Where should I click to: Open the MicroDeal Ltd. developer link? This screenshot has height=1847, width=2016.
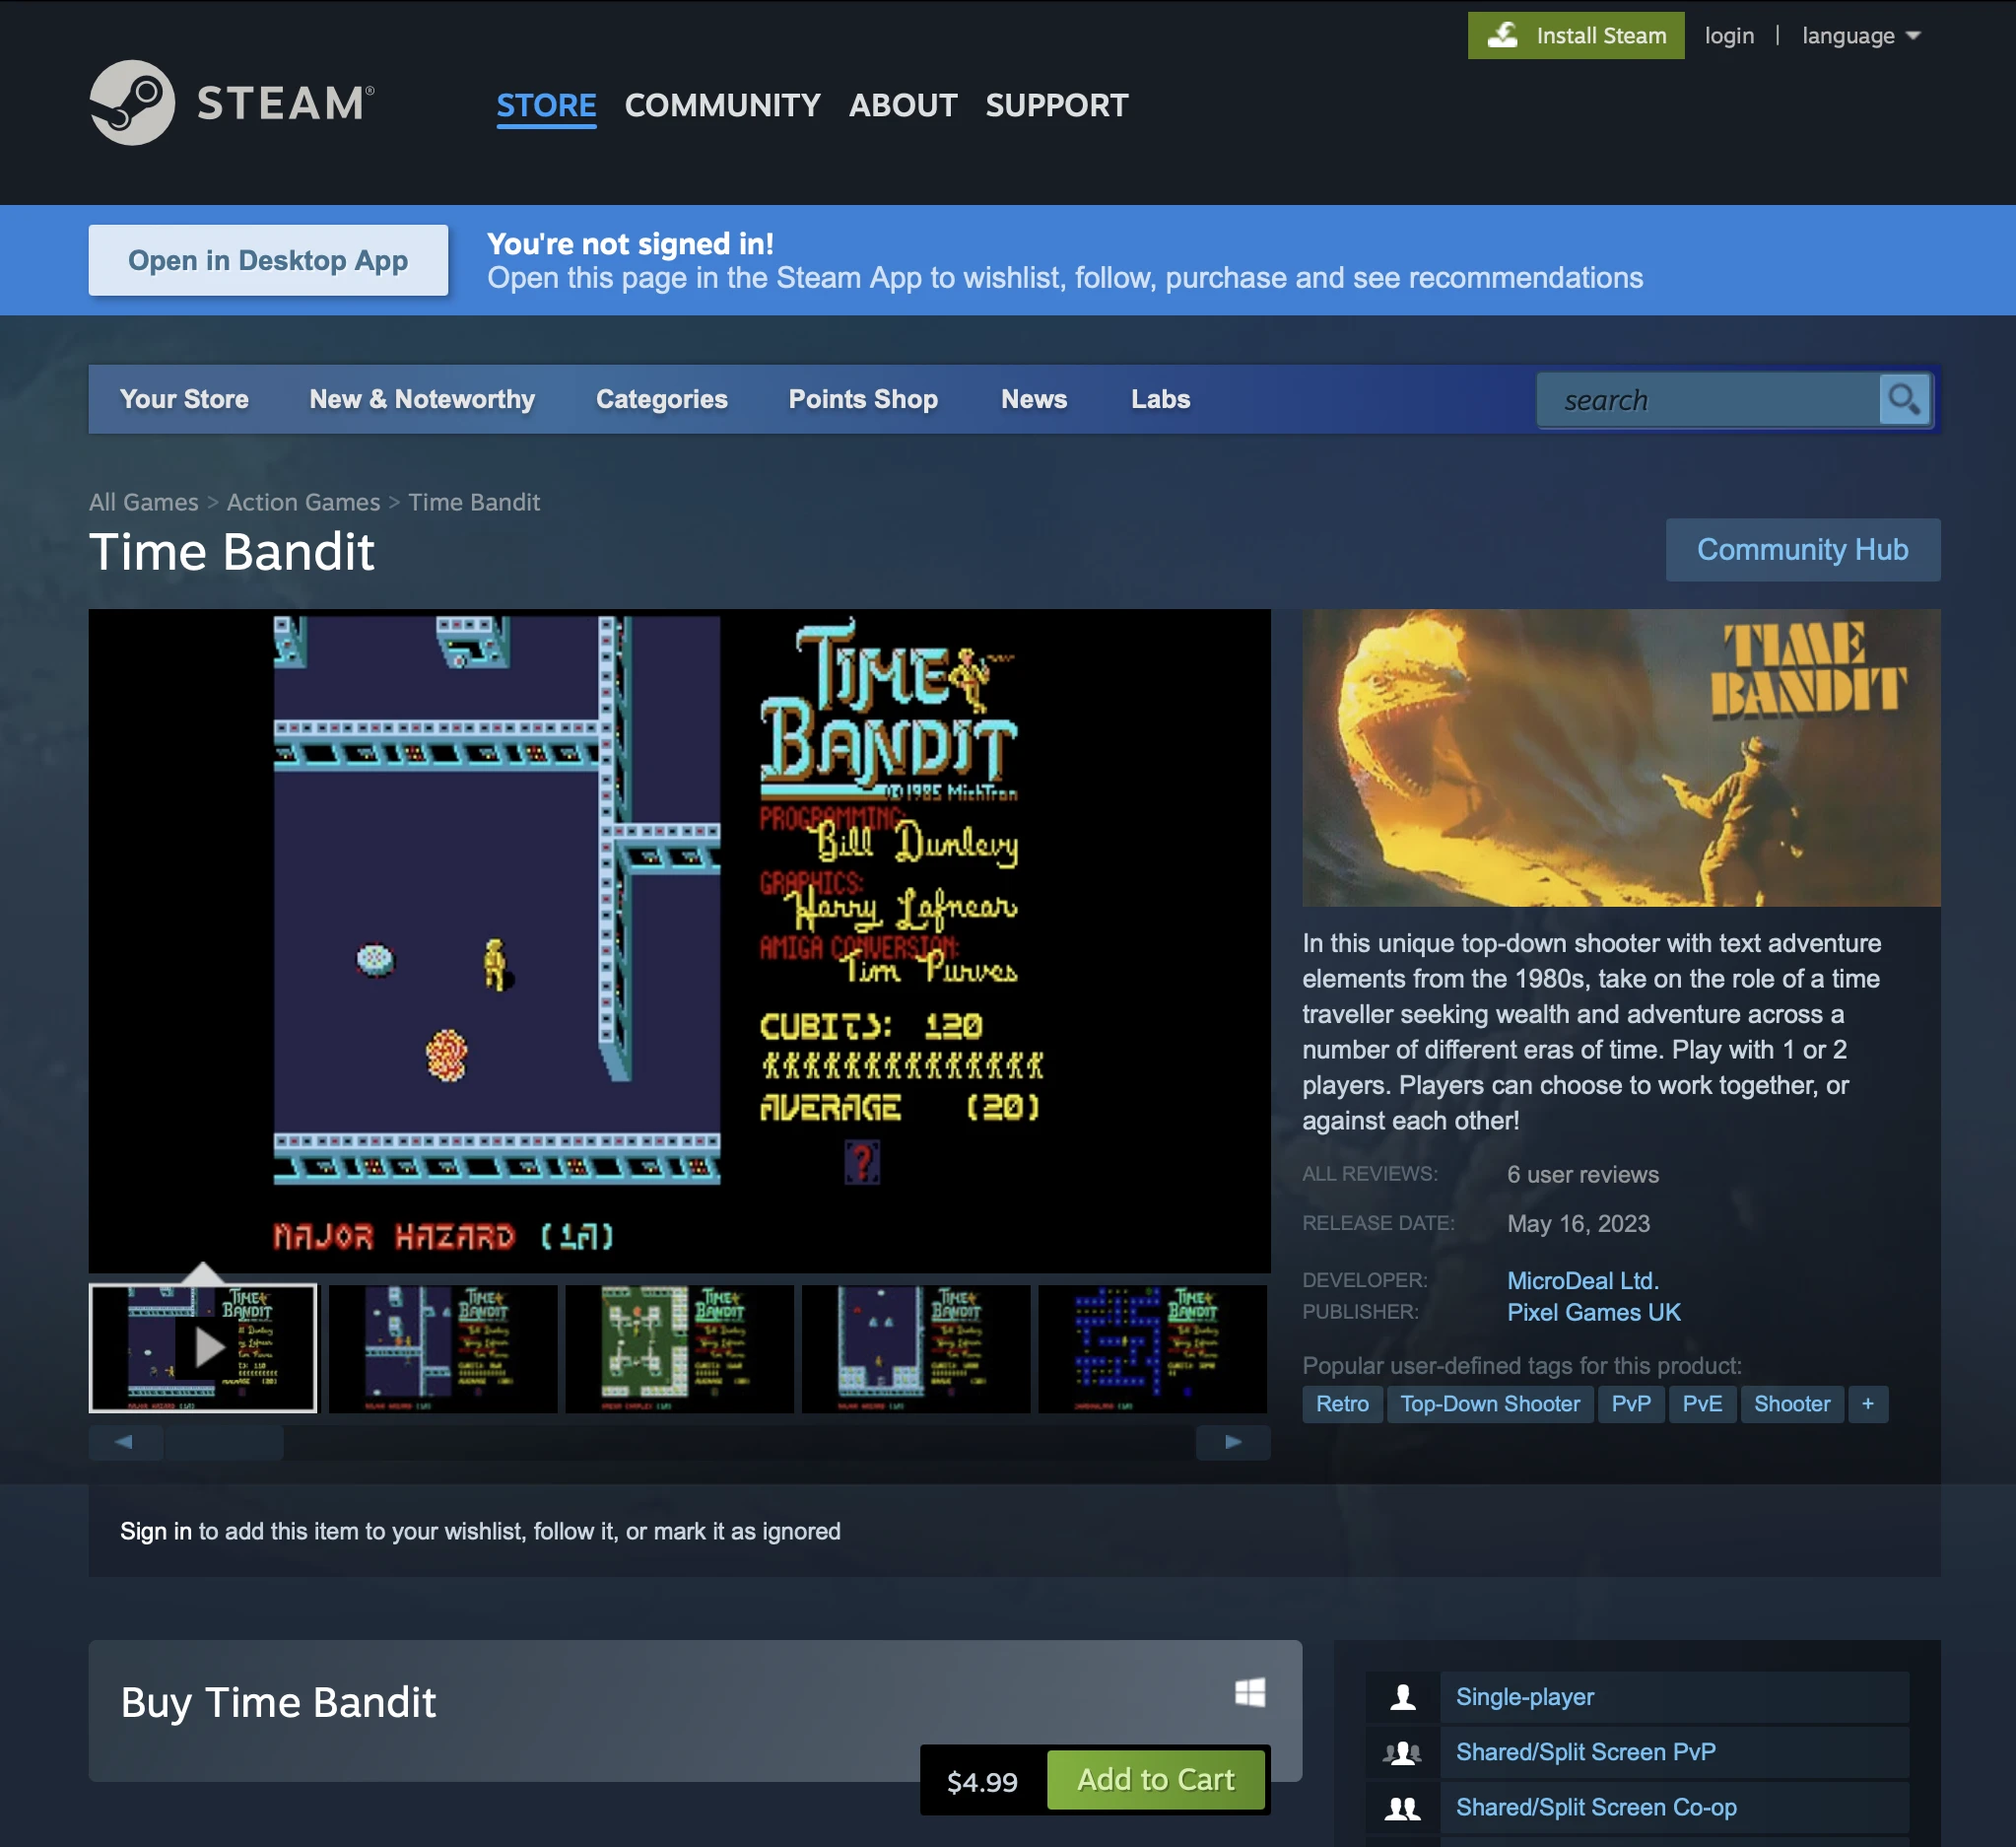pos(1582,1280)
